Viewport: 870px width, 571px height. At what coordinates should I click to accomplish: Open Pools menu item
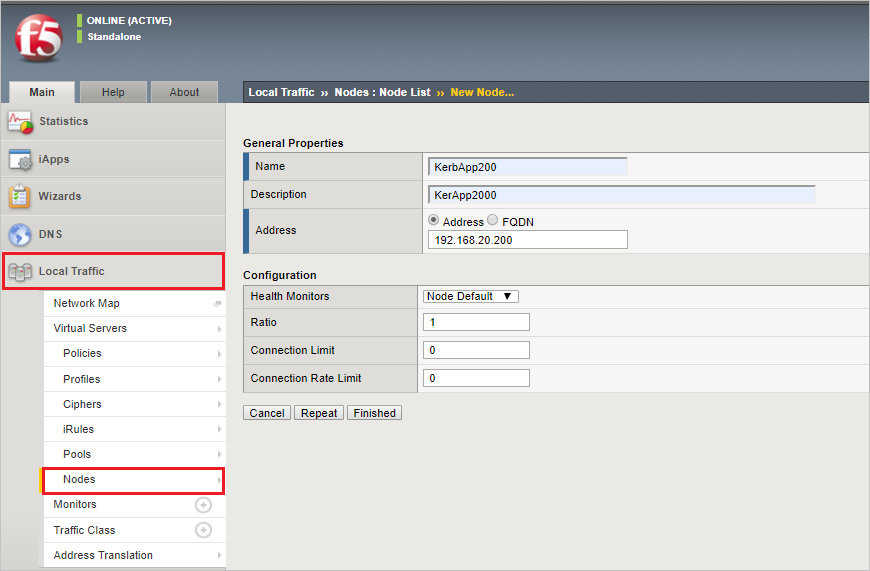click(x=135, y=454)
